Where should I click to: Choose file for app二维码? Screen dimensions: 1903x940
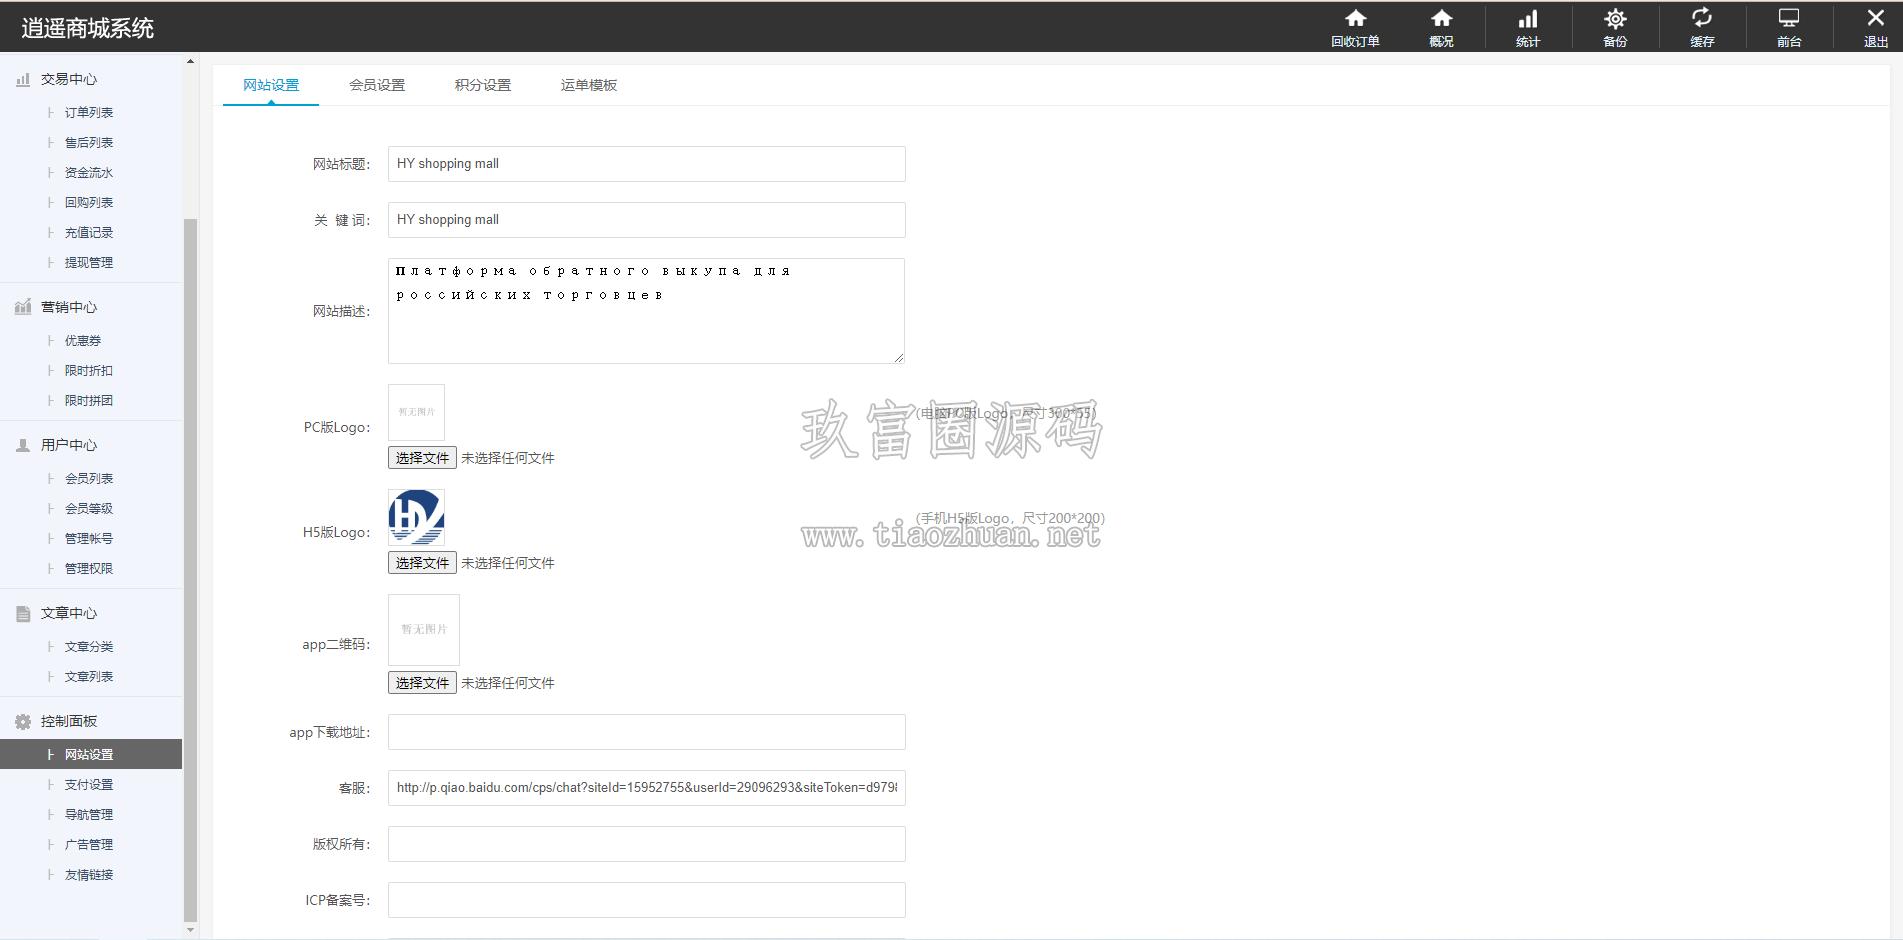[x=422, y=683]
